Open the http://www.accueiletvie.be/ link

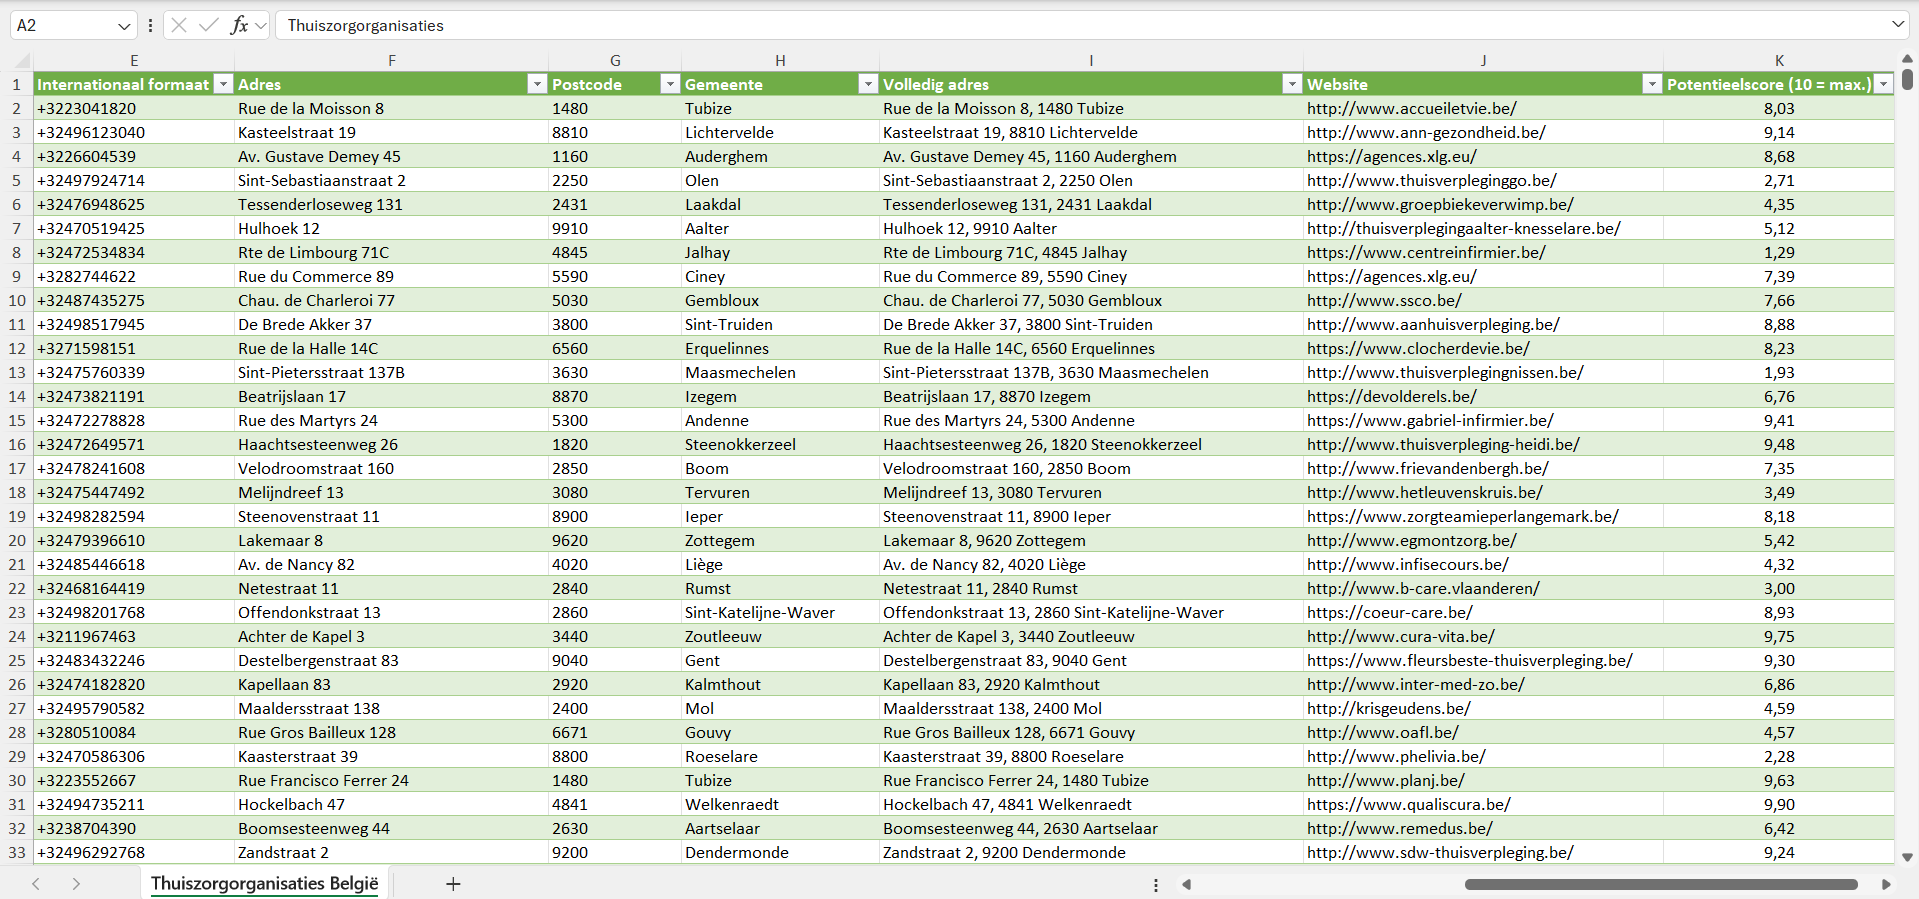coord(1411,108)
